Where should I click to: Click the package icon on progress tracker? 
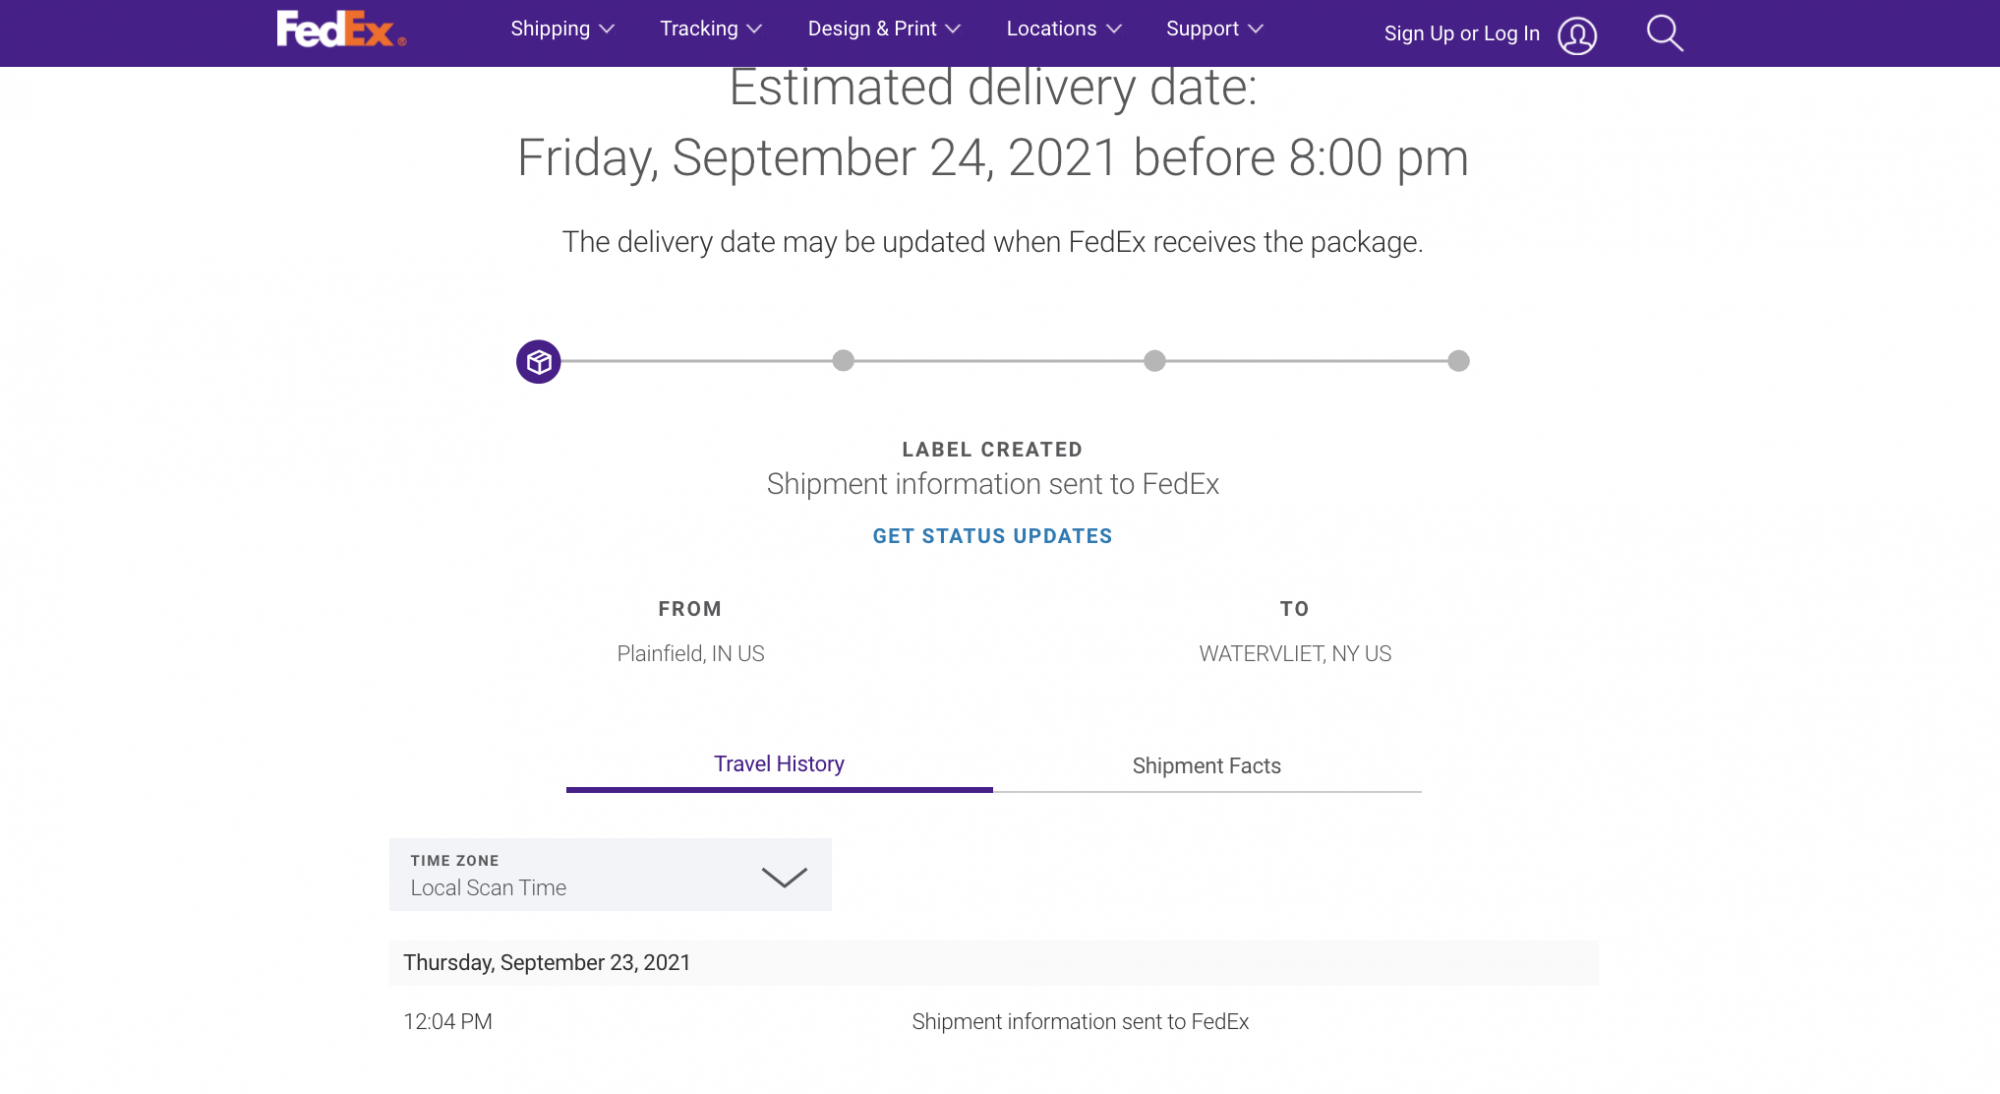tap(538, 361)
